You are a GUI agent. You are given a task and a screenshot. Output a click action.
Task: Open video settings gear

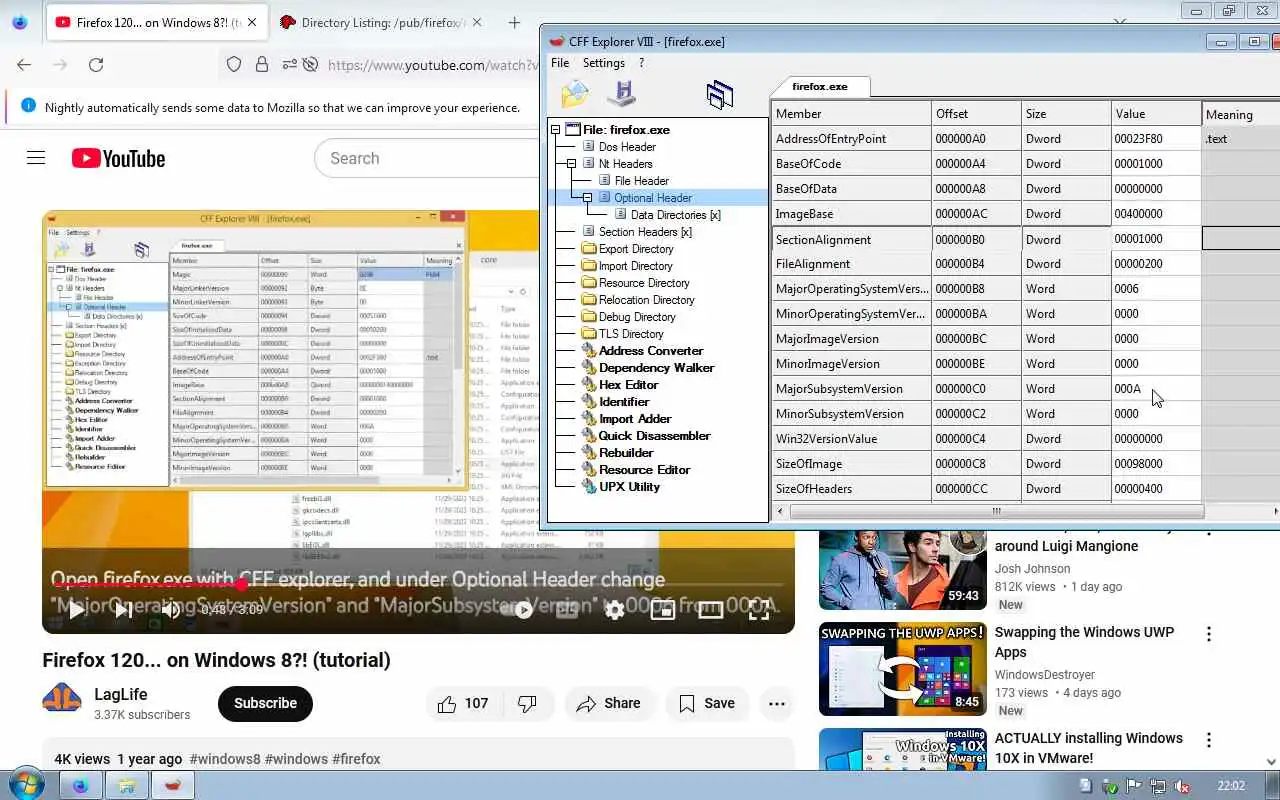614,609
